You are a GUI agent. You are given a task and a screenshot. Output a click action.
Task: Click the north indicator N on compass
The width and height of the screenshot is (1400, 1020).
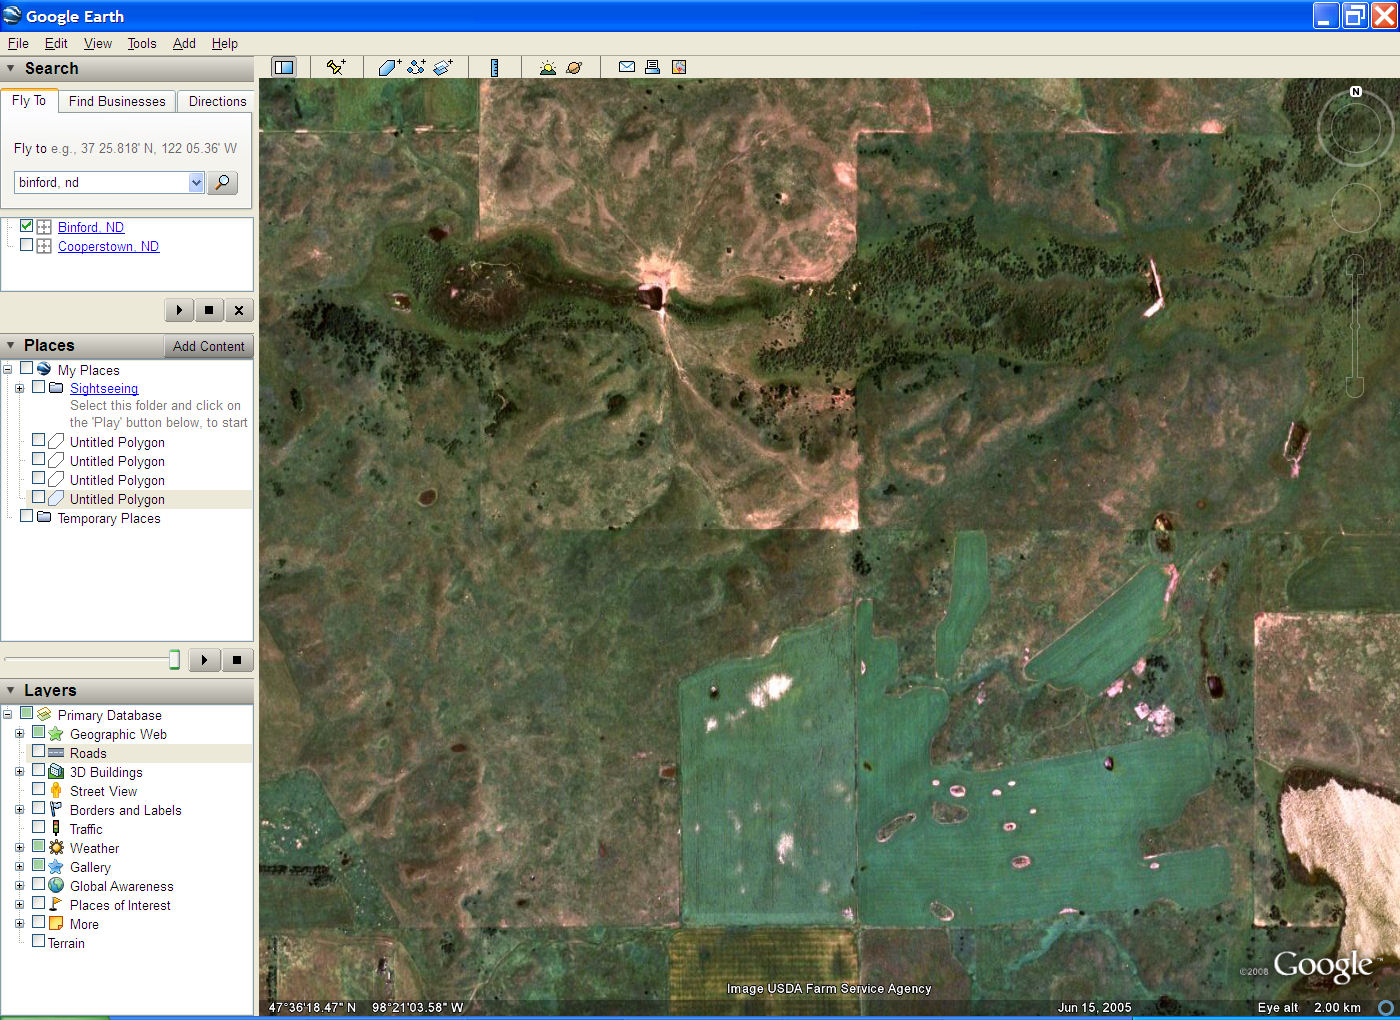[1356, 91]
